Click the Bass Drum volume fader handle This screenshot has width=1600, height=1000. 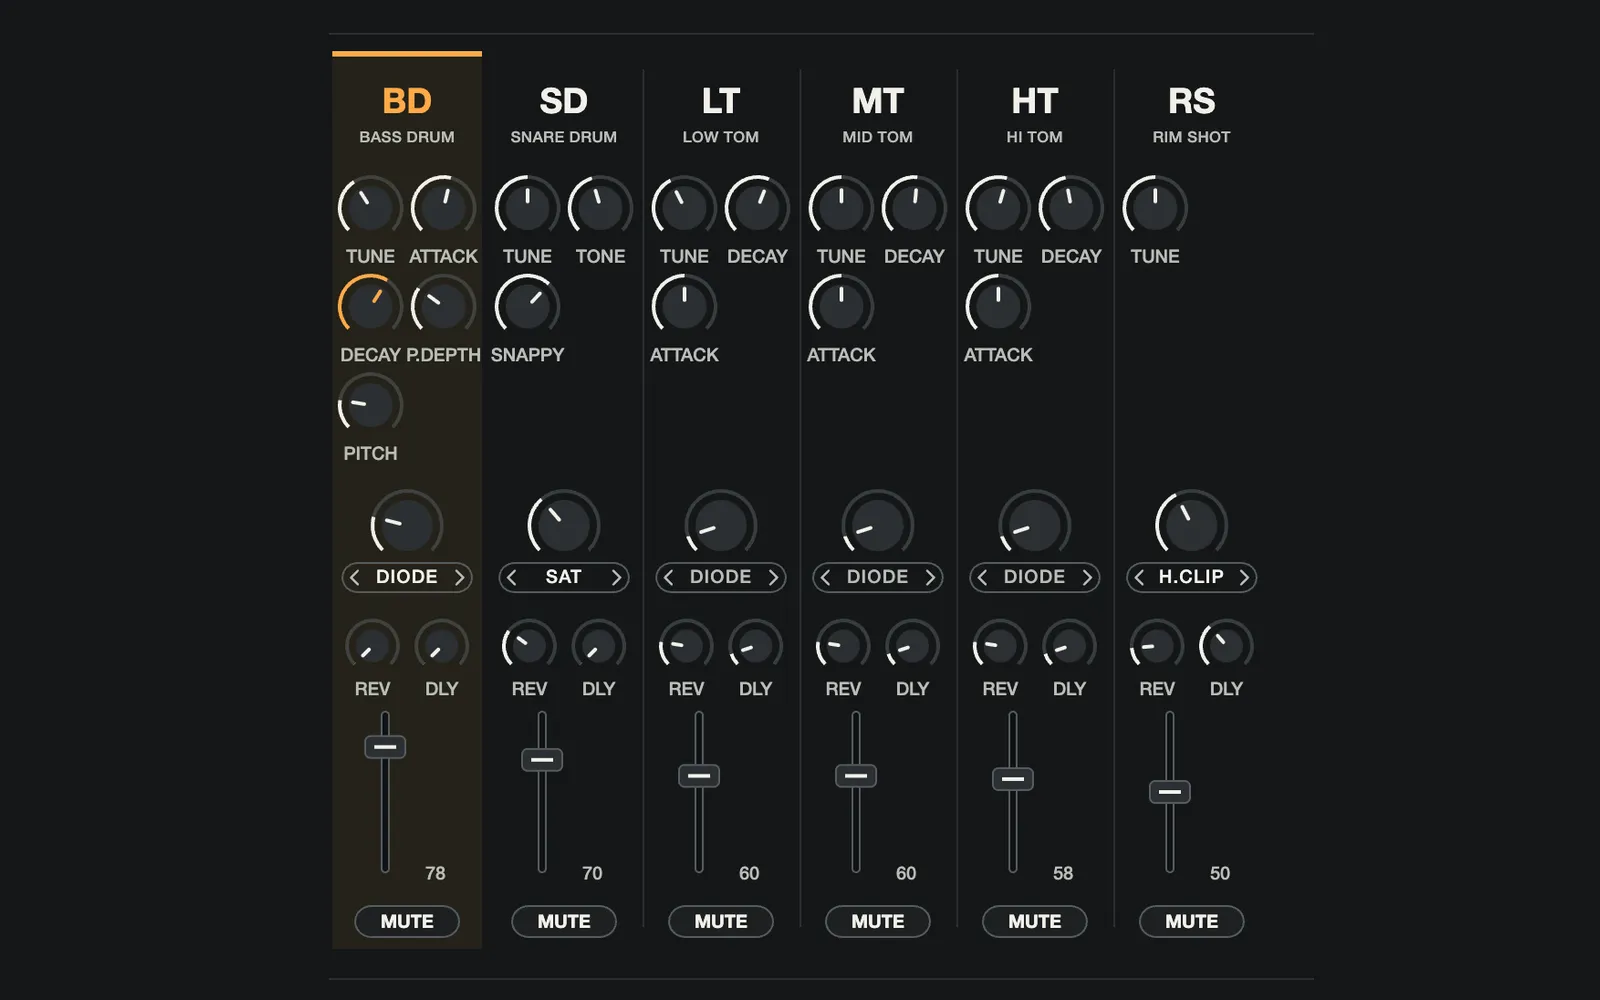click(x=385, y=747)
